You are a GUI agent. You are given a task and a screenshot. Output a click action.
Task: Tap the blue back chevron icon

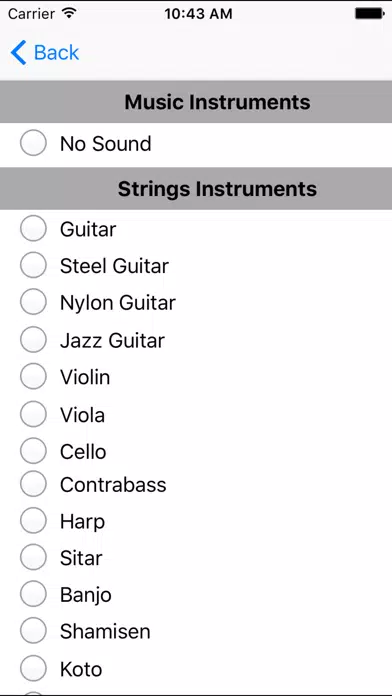tap(18, 52)
